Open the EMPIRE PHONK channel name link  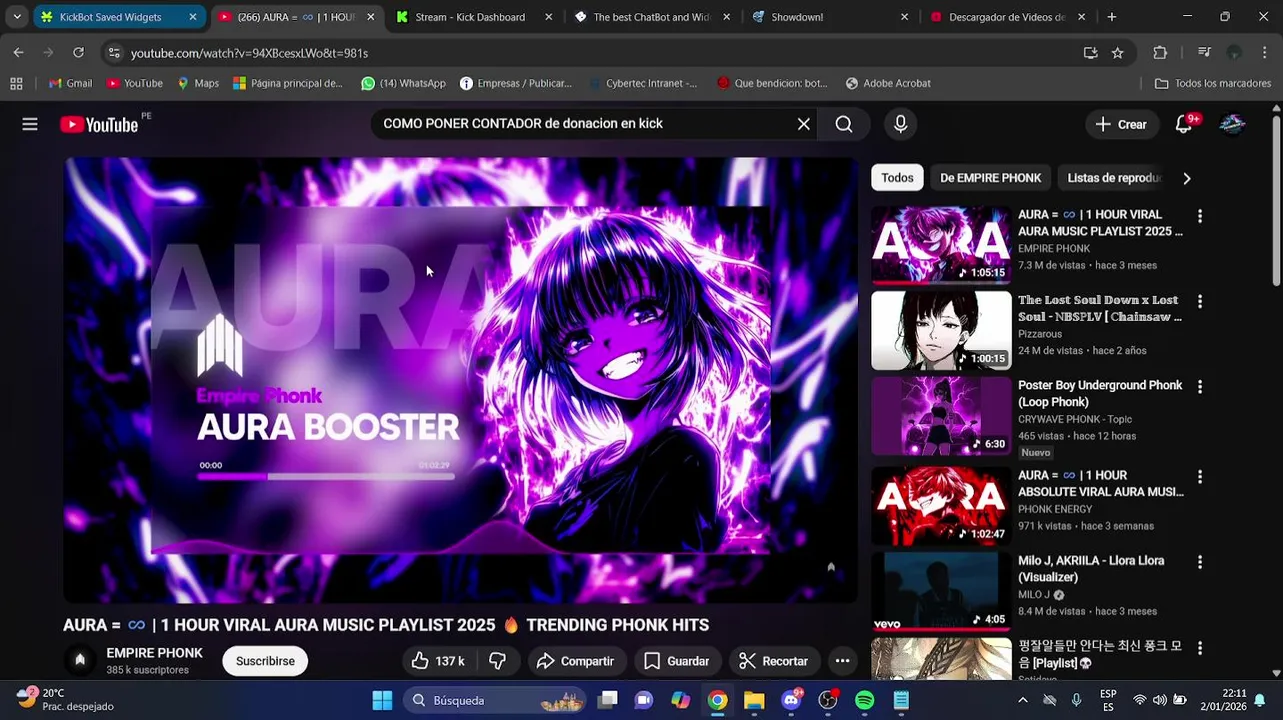coord(154,653)
